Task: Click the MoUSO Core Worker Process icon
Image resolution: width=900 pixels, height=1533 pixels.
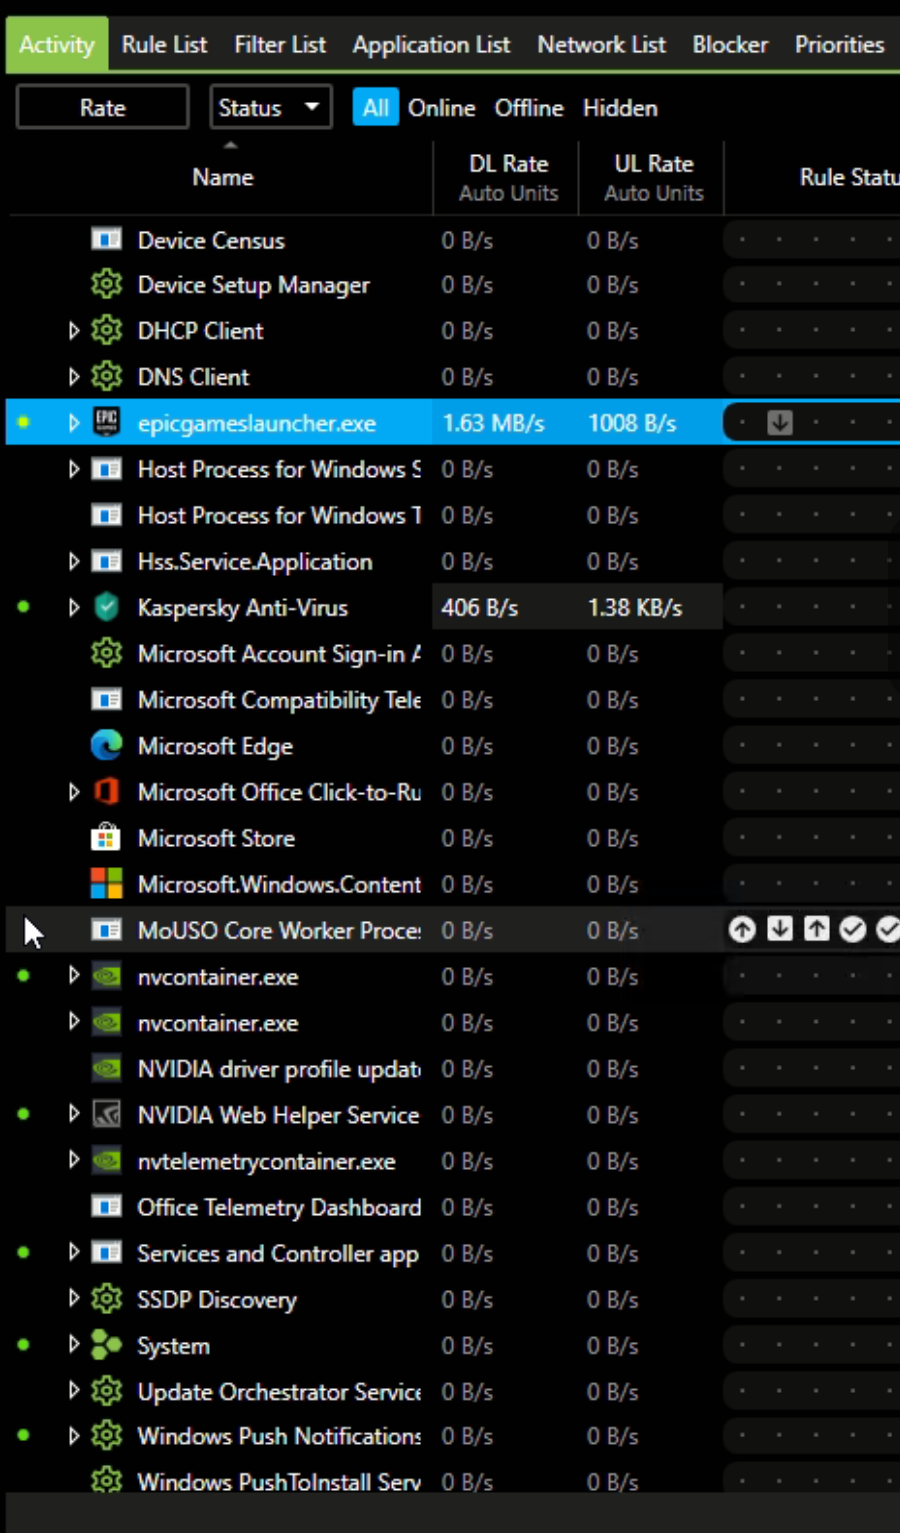Action: pyautogui.click(x=106, y=930)
